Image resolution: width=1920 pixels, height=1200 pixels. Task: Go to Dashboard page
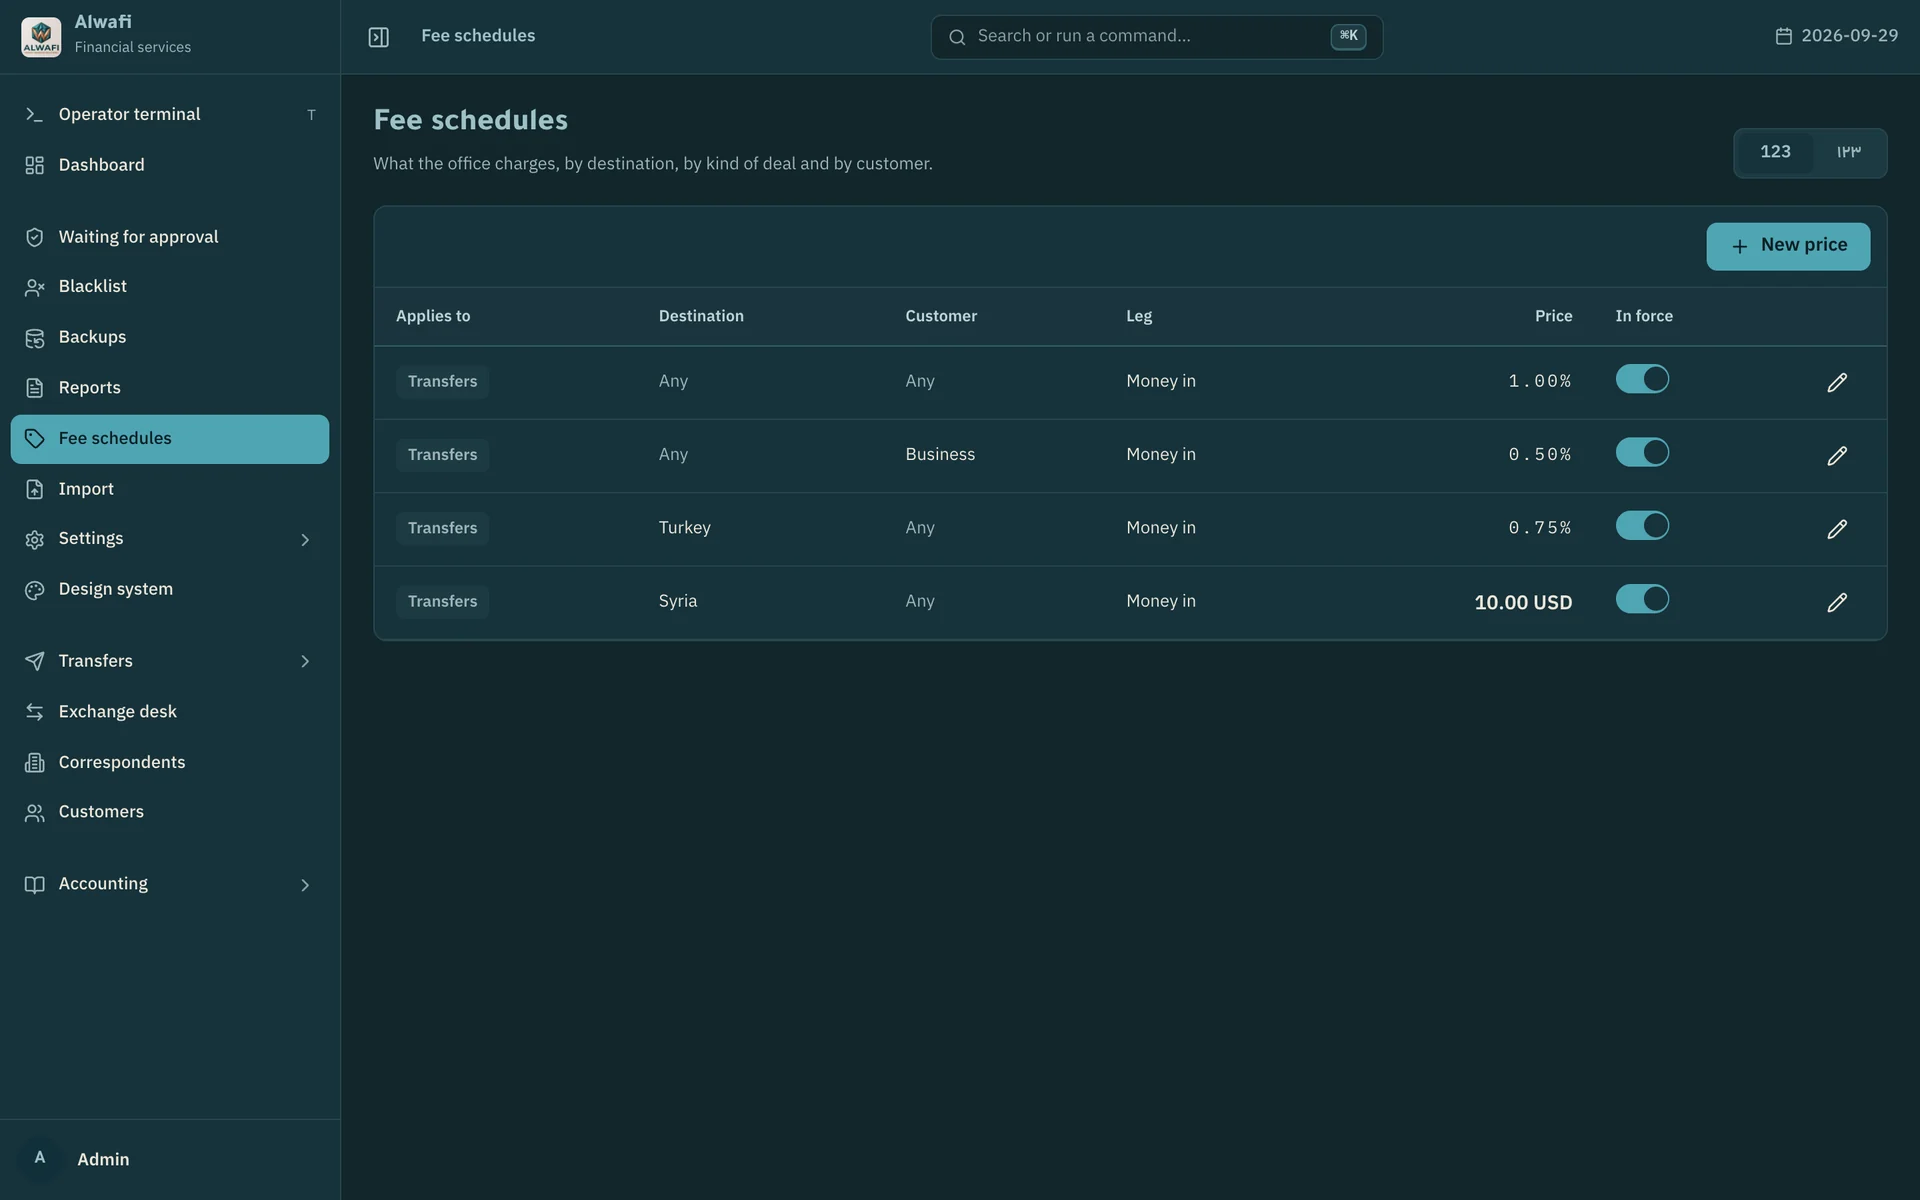(x=170, y=165)
